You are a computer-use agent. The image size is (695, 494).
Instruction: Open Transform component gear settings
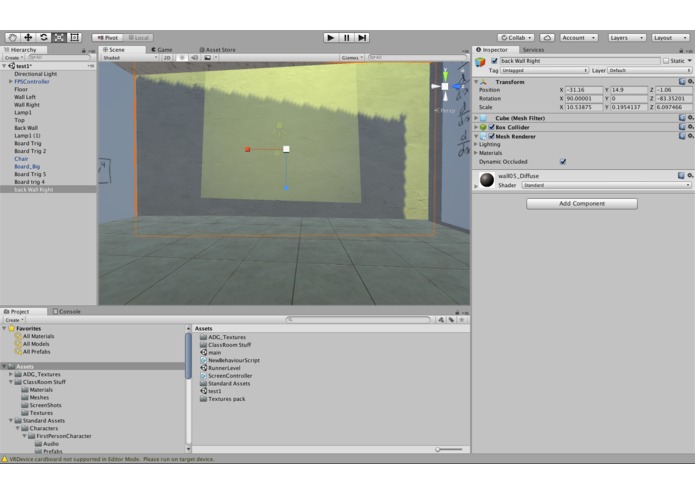(690, 82)
